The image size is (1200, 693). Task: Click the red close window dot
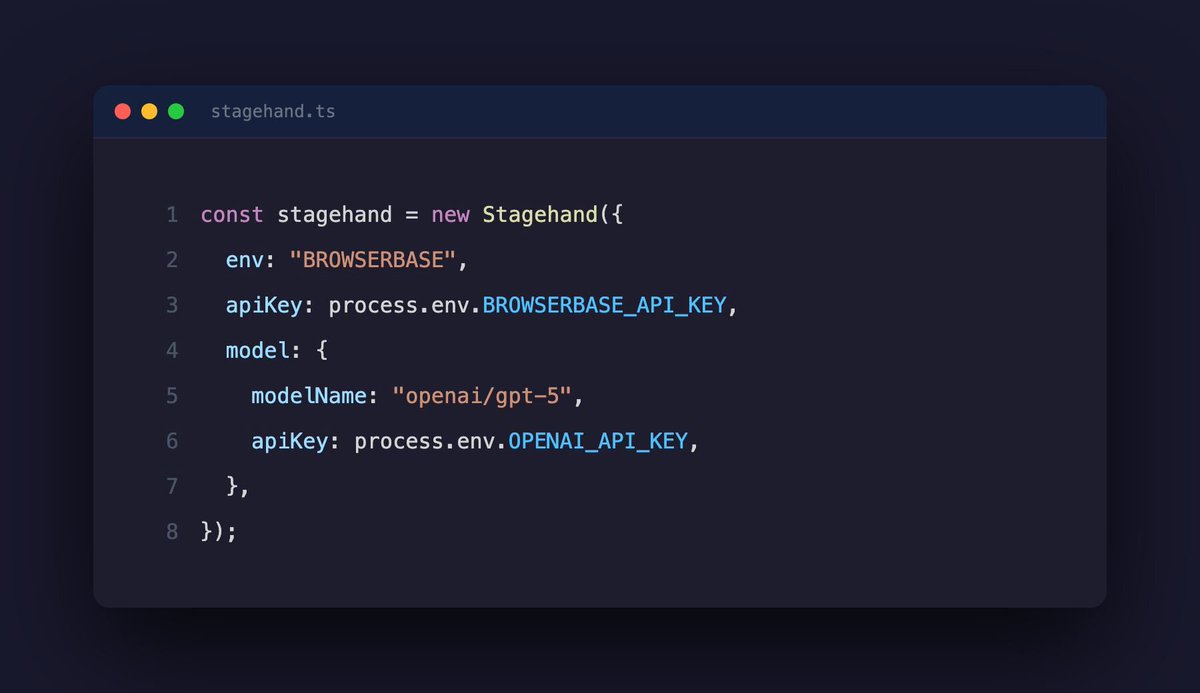point(123,111)
